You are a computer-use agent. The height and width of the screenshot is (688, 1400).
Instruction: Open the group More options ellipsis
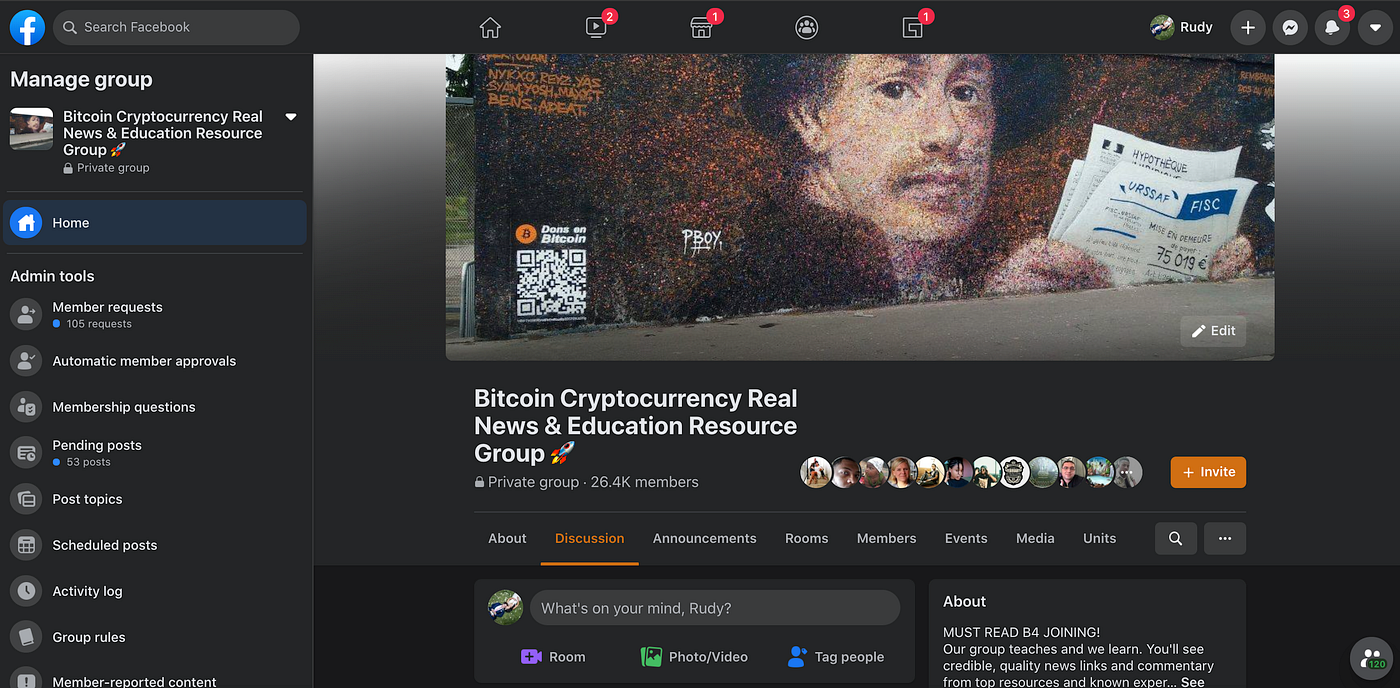(x=1225, y=538)
